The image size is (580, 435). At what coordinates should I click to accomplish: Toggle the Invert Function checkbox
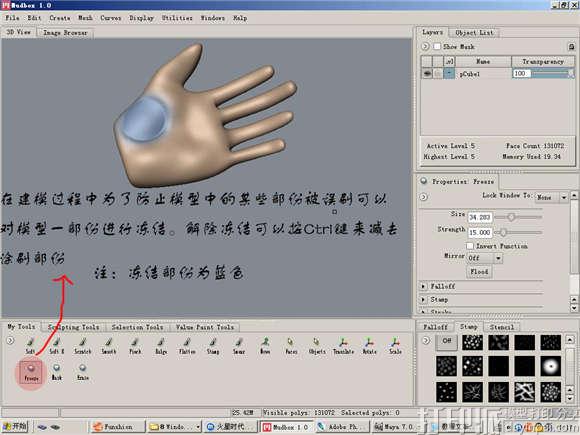point(469,246)
